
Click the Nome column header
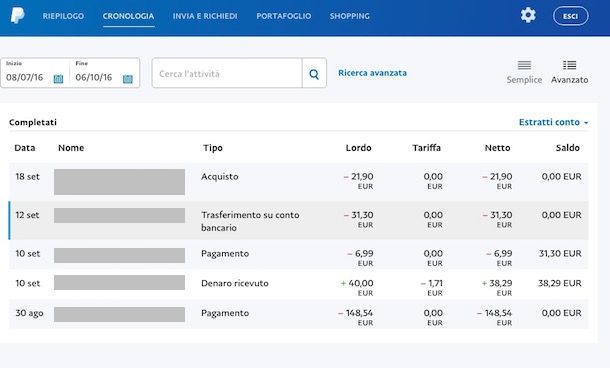coord(71,148)
